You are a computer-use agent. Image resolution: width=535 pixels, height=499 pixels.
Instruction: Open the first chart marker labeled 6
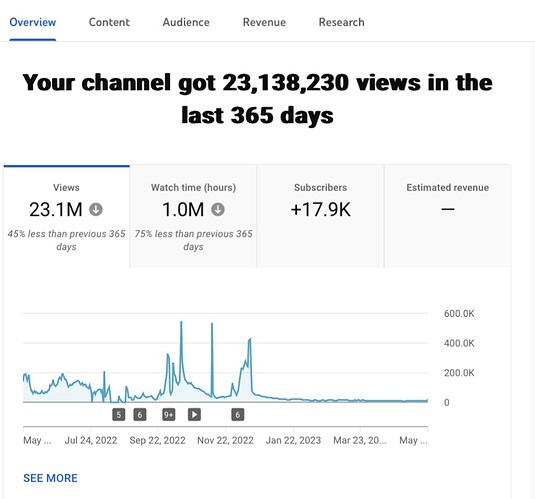140,415
